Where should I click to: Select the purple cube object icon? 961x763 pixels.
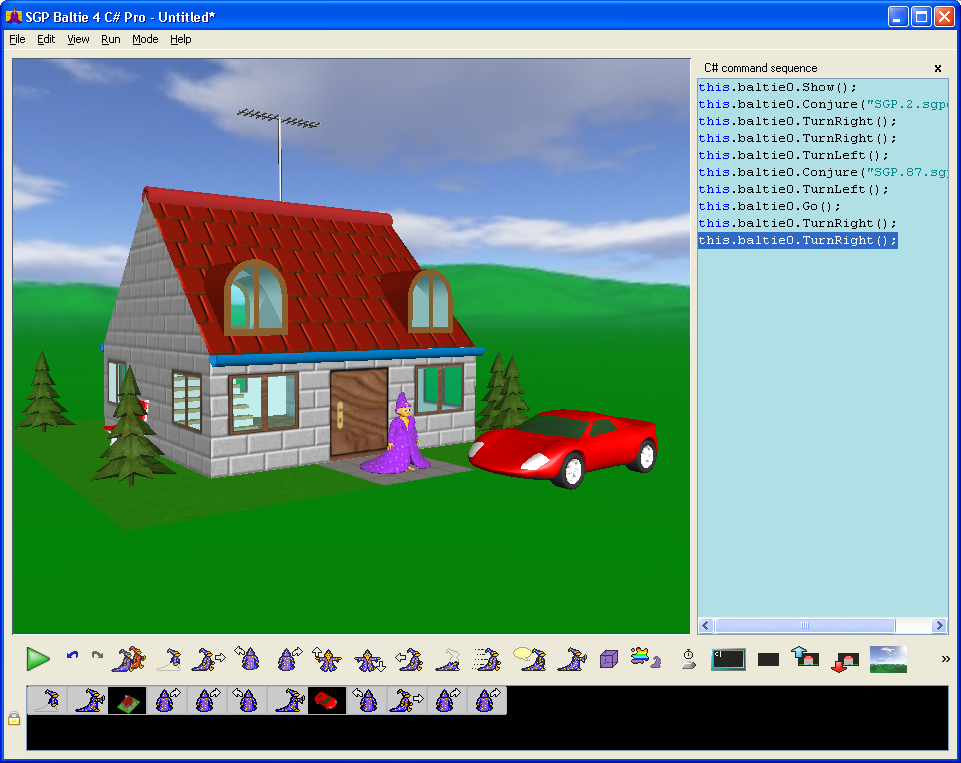pyautogui.click(x=609, y=659)
